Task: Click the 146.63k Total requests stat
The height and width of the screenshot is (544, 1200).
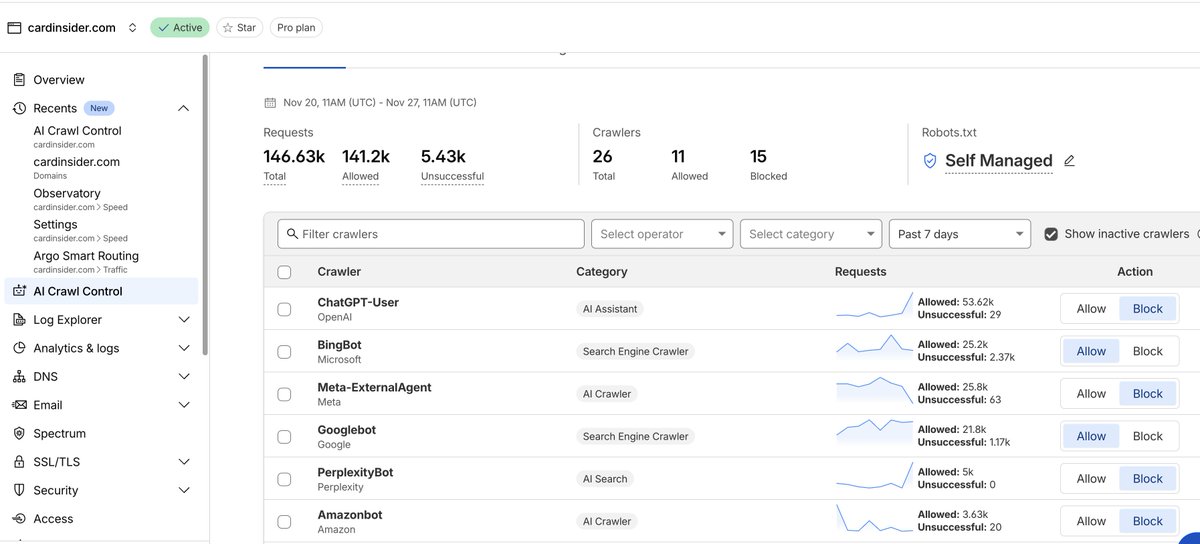Action: coord(294,164)
